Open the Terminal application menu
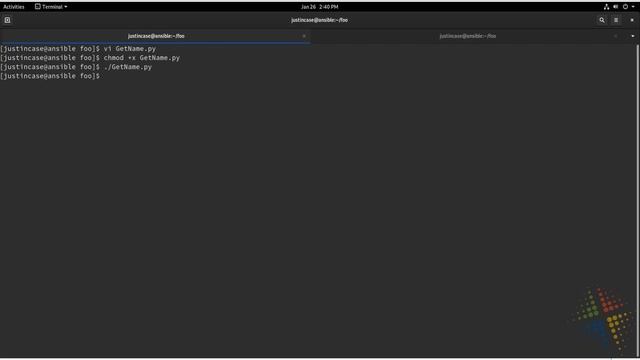The width and height of the screenshot is (640, 360). pos(51,7)
